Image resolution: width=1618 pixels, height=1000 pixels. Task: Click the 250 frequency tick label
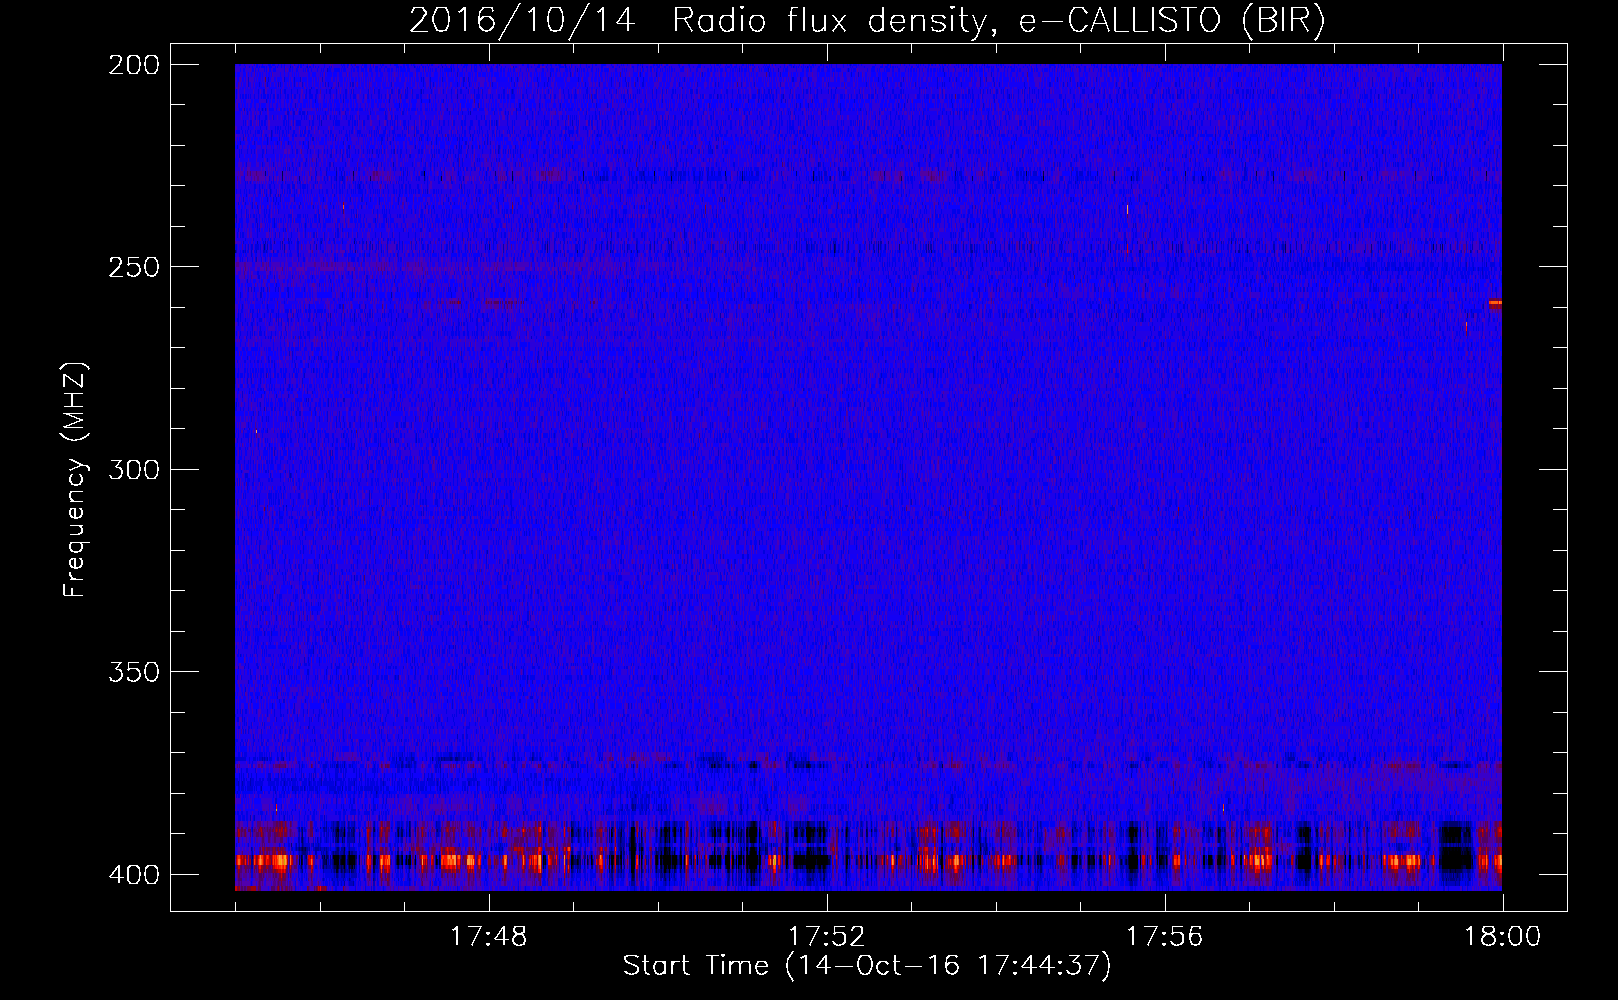(x=134, y=267)
